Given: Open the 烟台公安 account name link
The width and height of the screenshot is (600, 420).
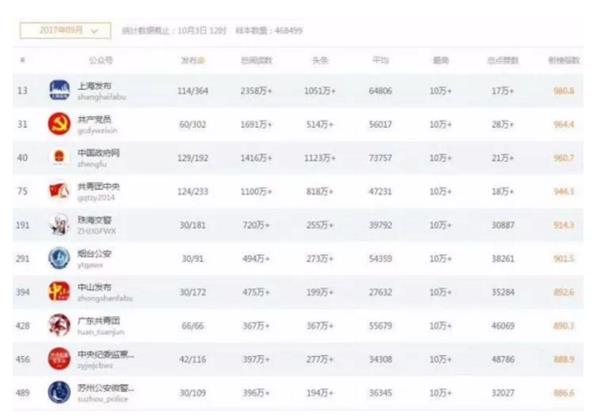Looking at the screenshot, I should point(95,254).
